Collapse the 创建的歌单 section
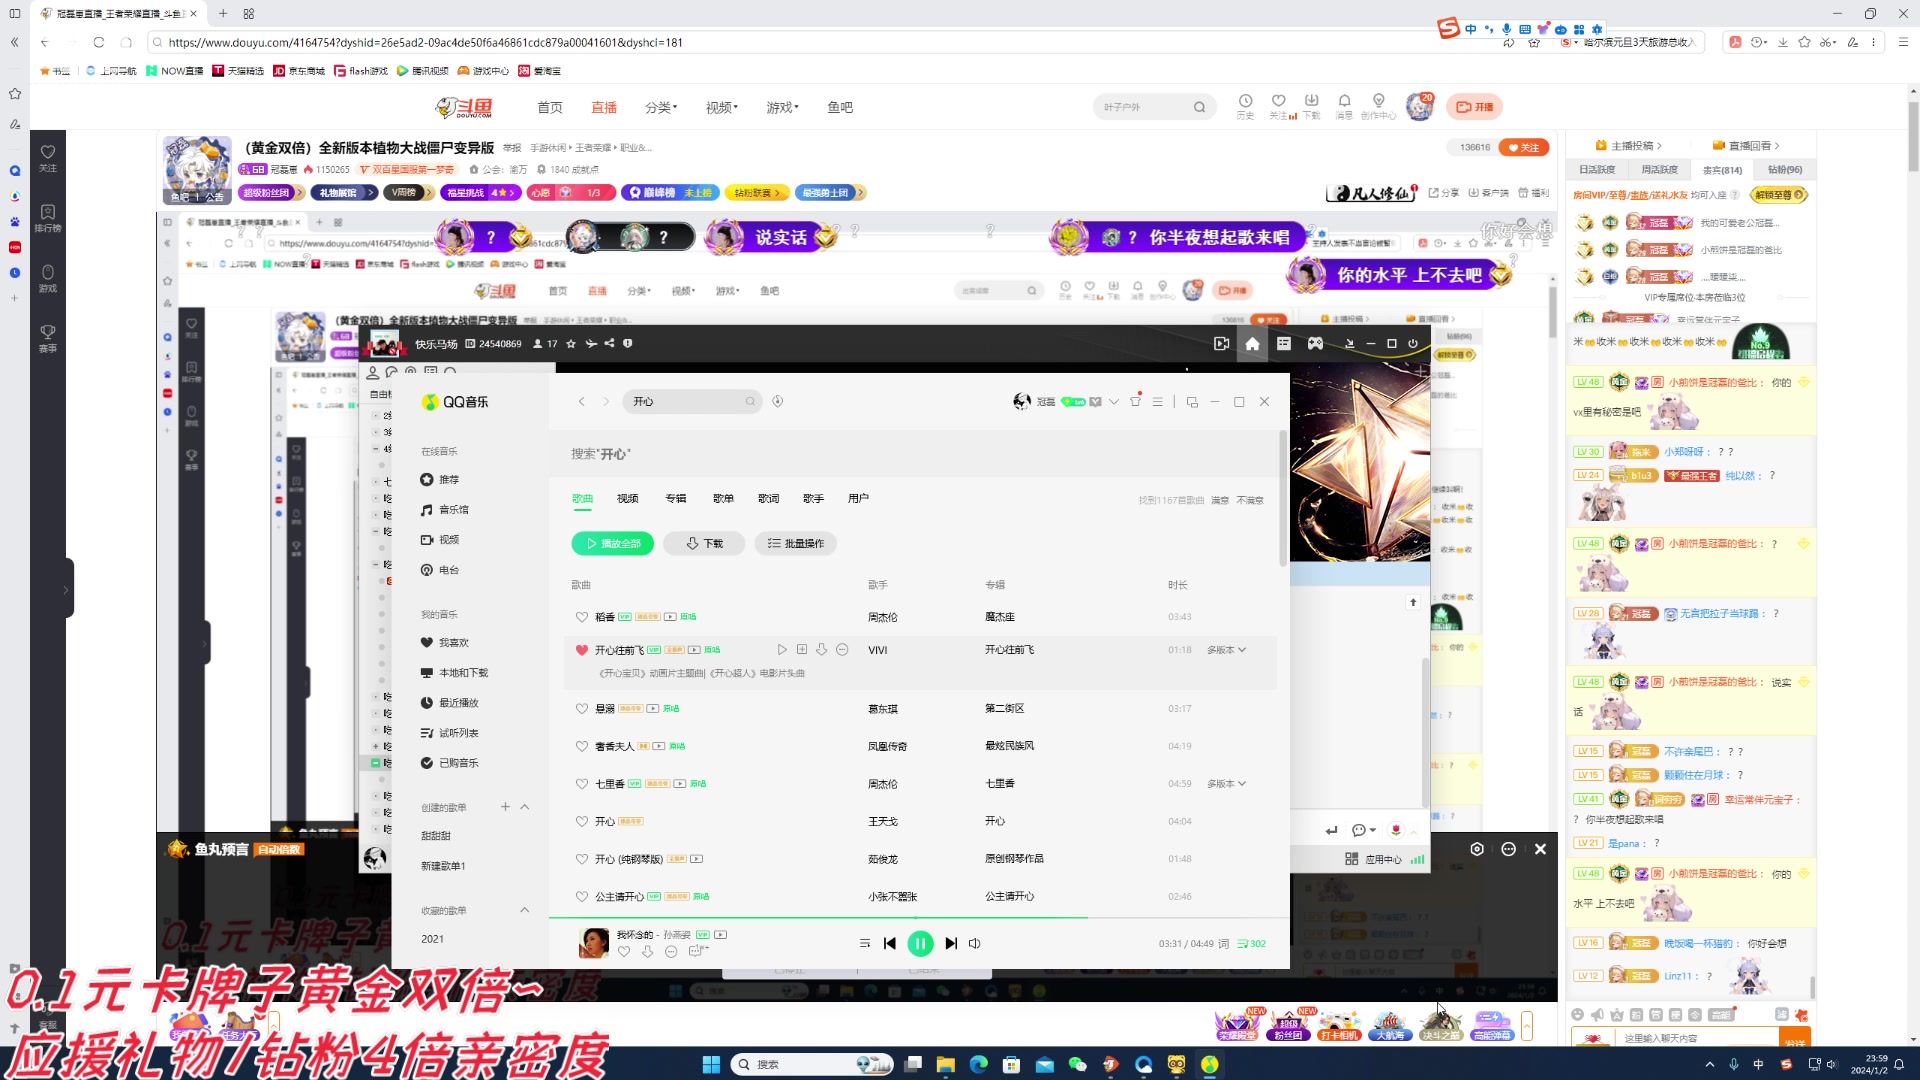The width and height of the screenshot is (1920, 1080). pos(525,807)
